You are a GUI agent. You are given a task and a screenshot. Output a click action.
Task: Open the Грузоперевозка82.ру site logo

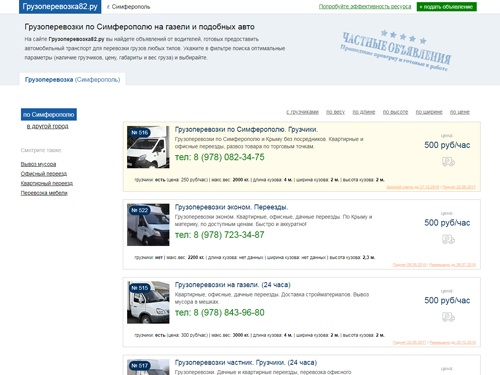(60, 7)
